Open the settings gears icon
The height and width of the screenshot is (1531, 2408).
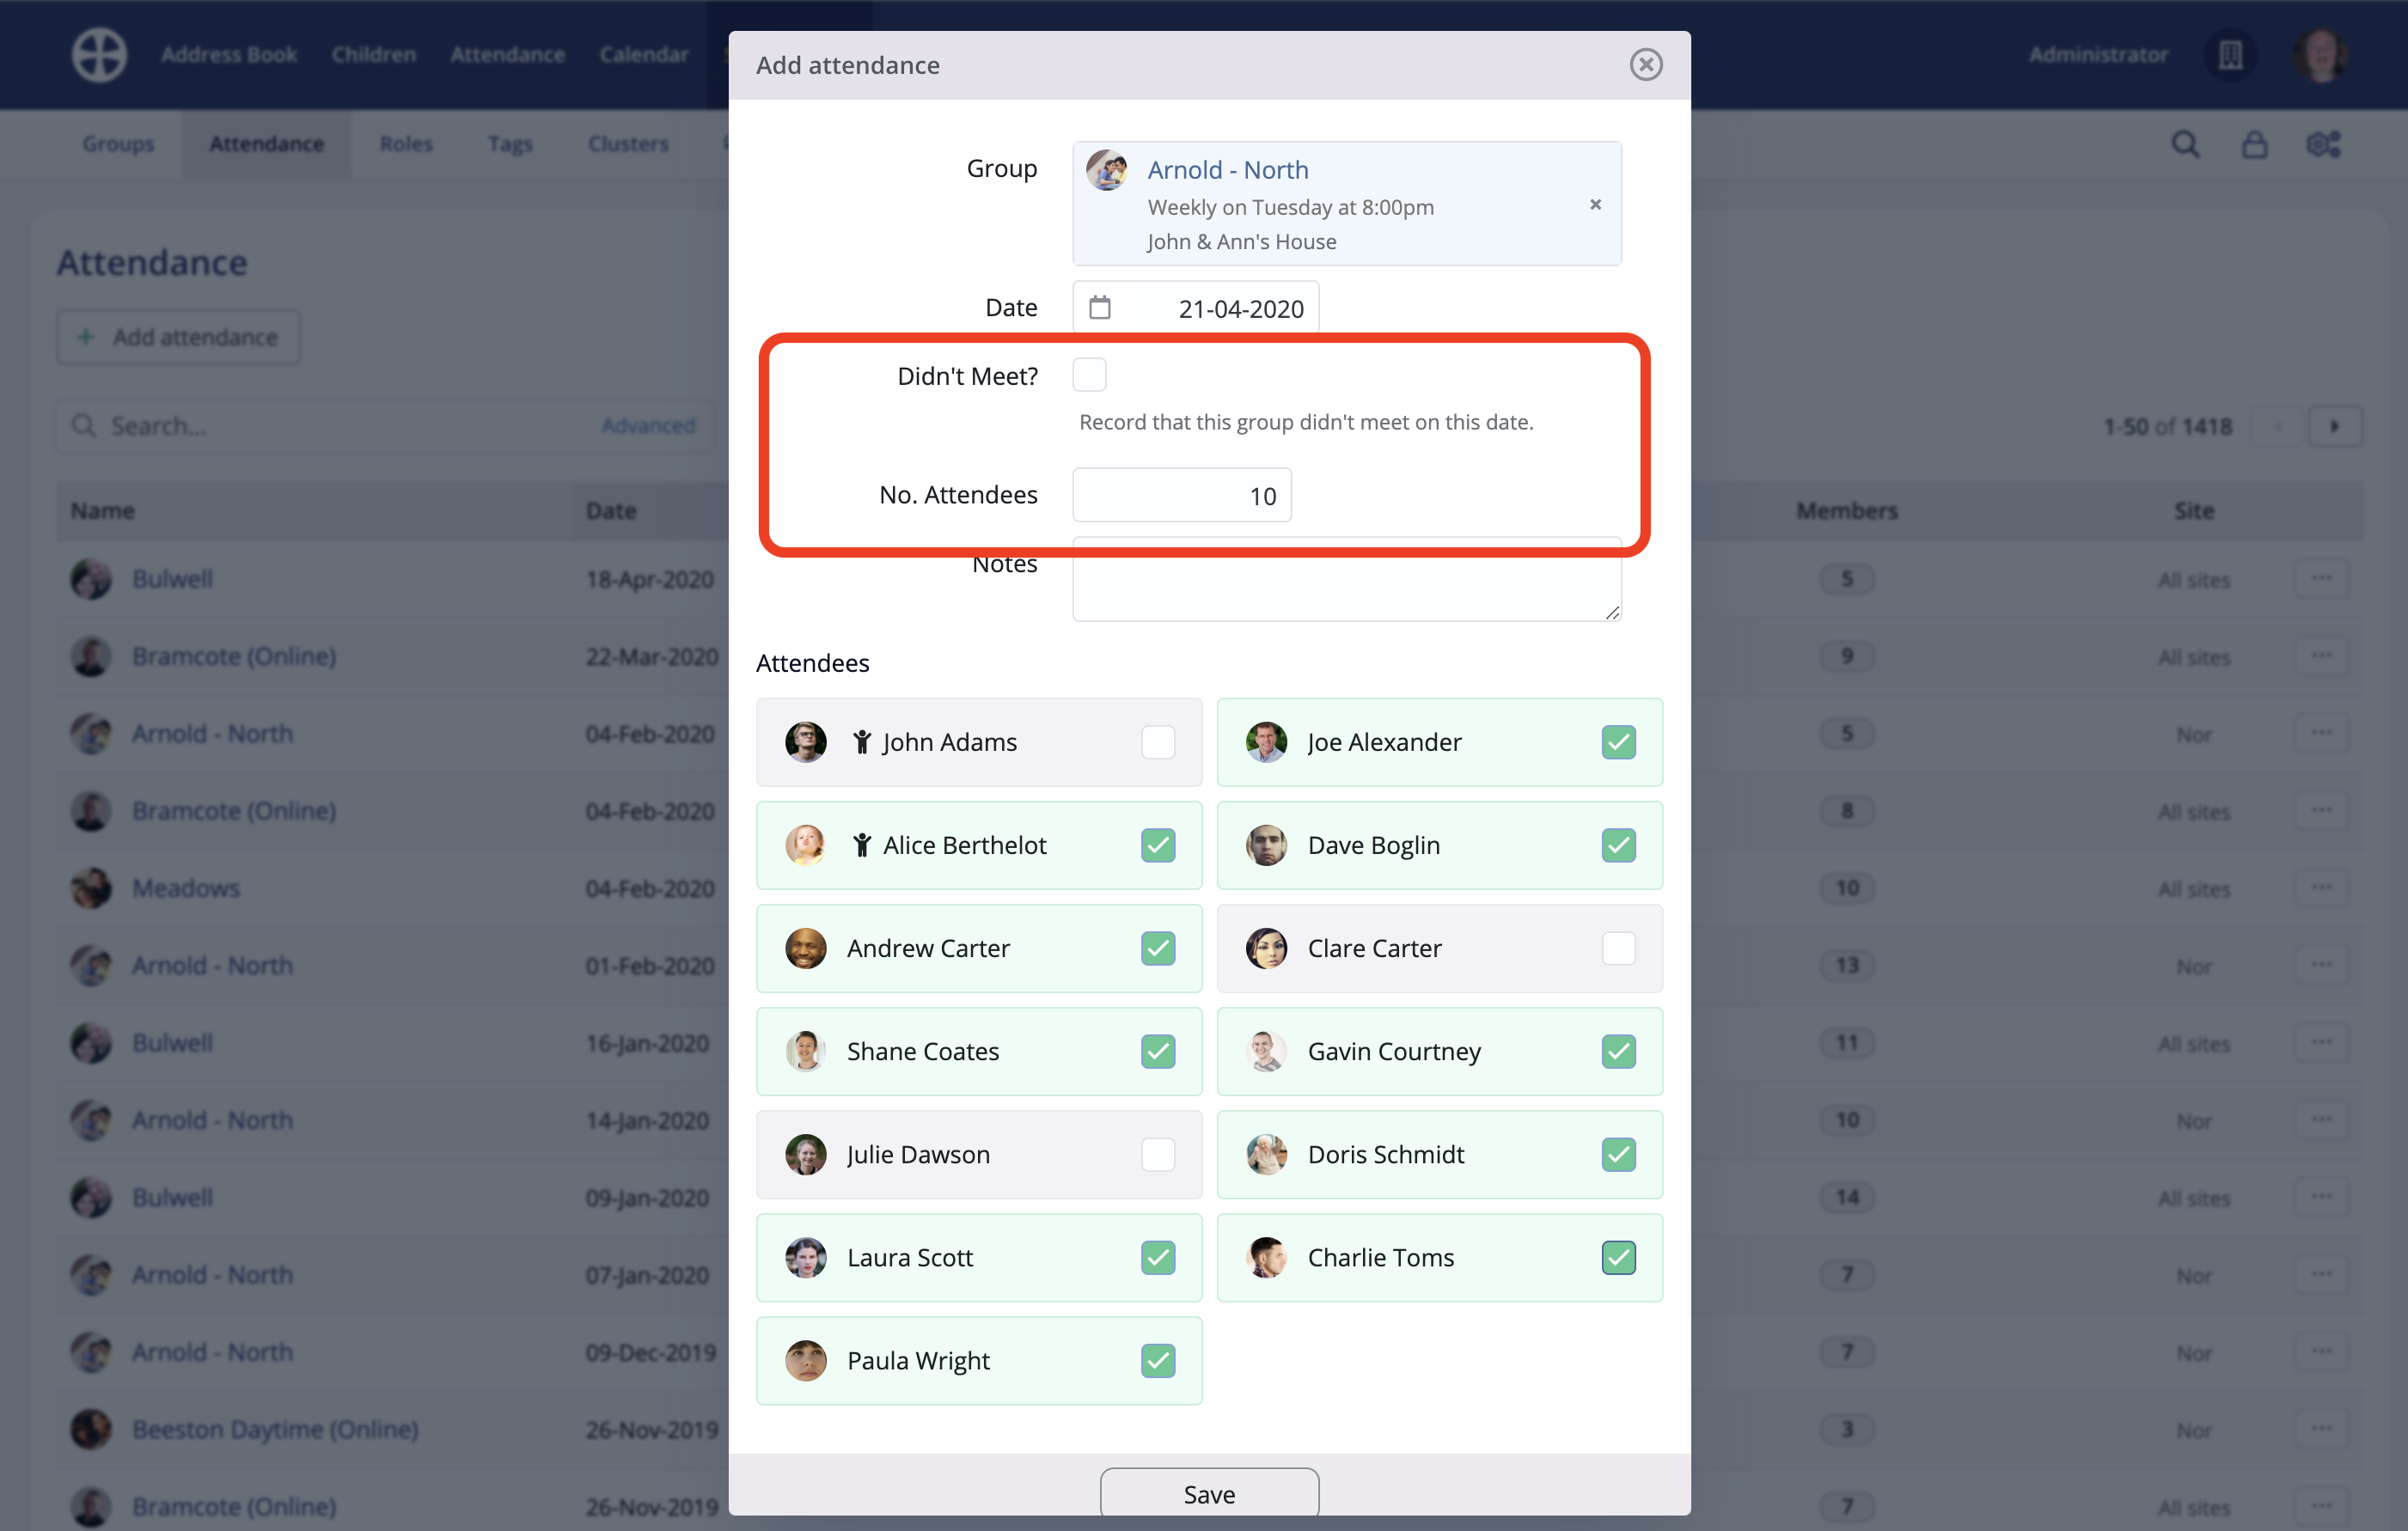tap(2323, 144)
